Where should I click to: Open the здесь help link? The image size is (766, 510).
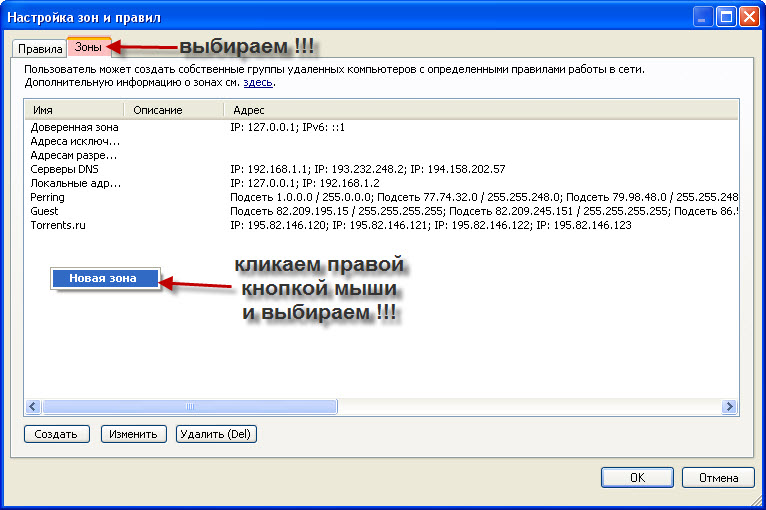(258, 83)
